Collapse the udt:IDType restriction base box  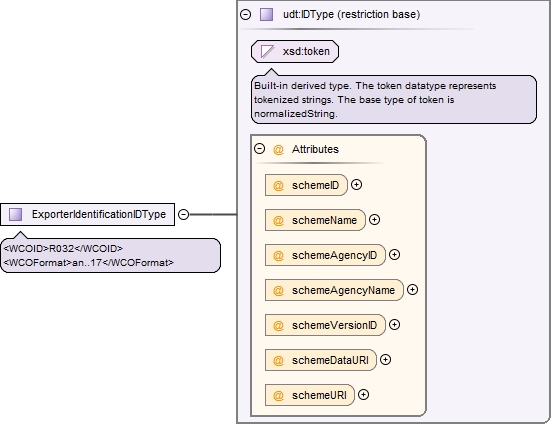[245, 14]
